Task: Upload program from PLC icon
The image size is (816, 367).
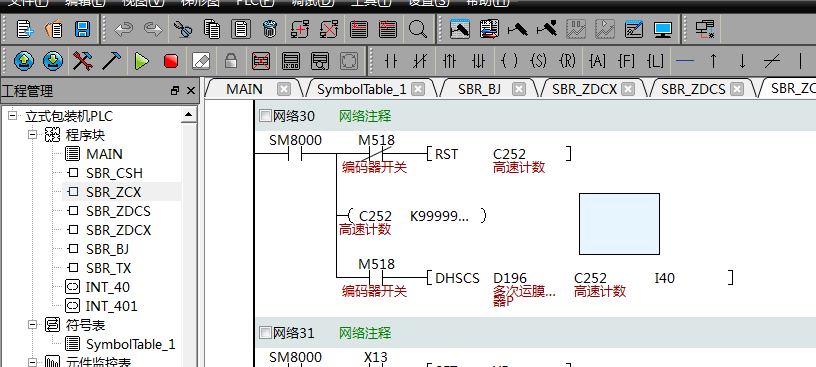Action: (24, 61)
